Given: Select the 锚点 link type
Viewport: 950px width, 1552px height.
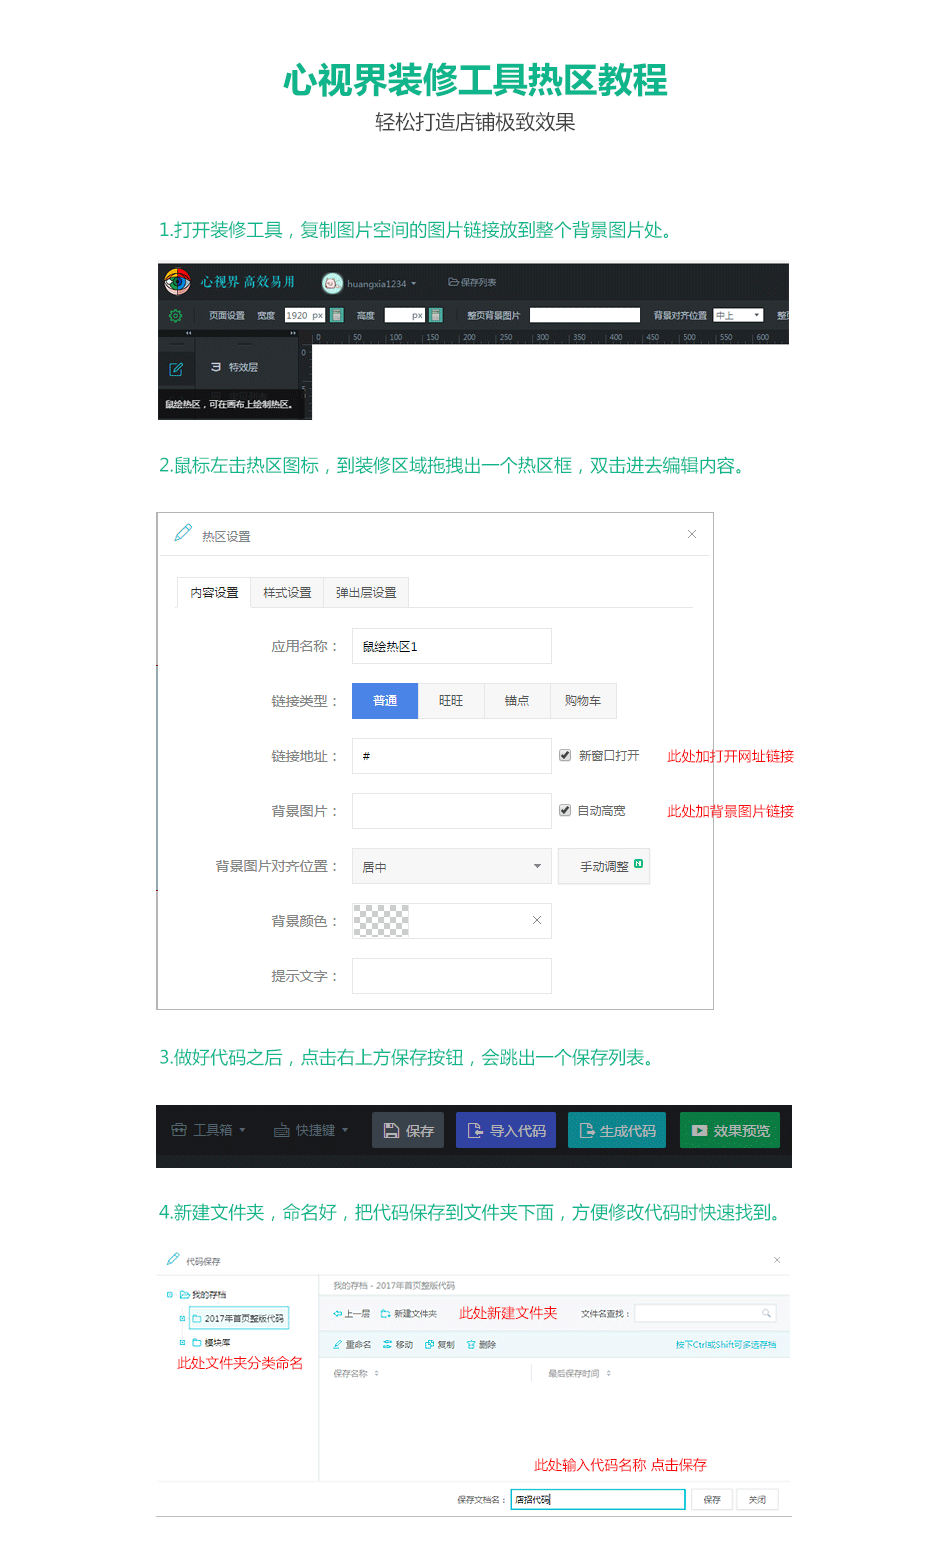Looking at the screenshot, I should pos(517,701).
